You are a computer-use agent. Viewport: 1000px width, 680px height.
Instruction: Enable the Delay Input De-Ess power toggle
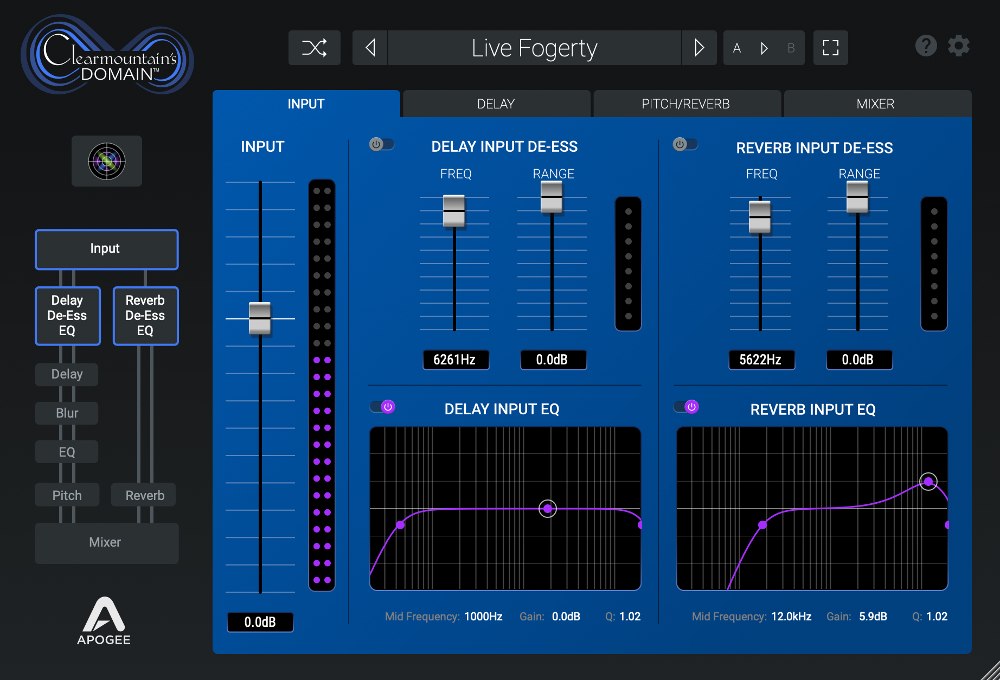pyautogui.click(x=381, y=143)
